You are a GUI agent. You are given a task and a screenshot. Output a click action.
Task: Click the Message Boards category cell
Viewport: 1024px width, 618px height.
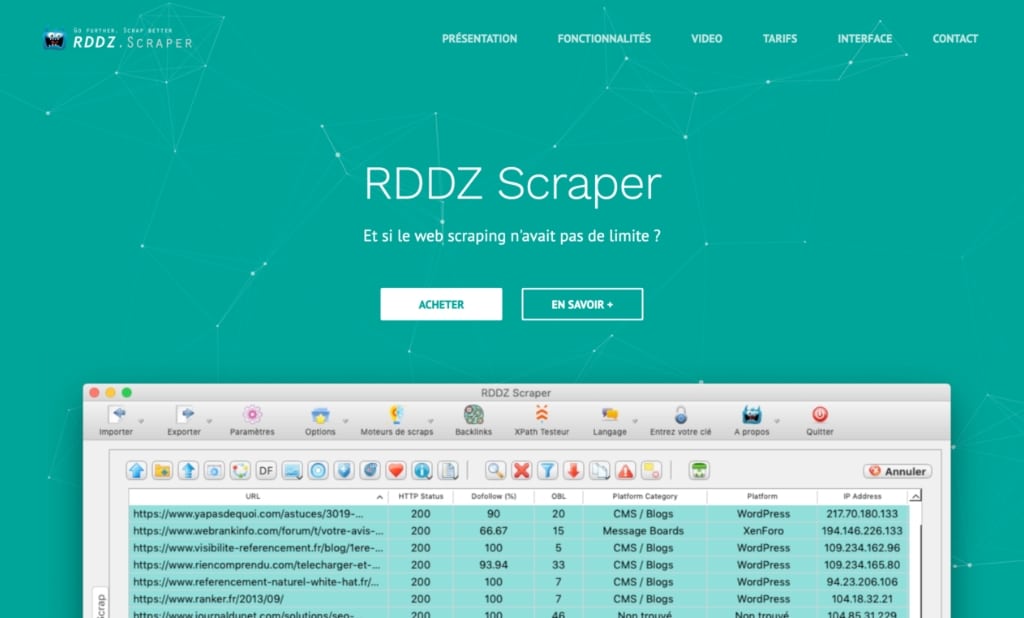pyautogui.click(x=643, y=531)
